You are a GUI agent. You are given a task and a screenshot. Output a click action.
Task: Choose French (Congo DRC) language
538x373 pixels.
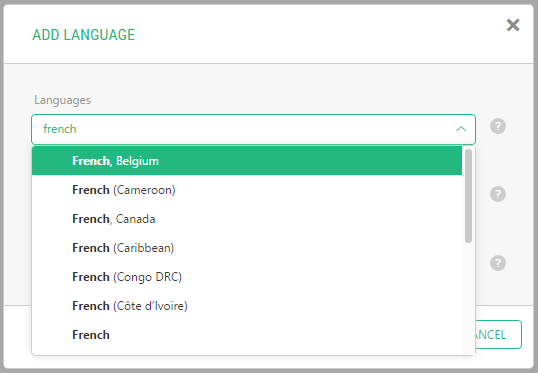[247, 277]
